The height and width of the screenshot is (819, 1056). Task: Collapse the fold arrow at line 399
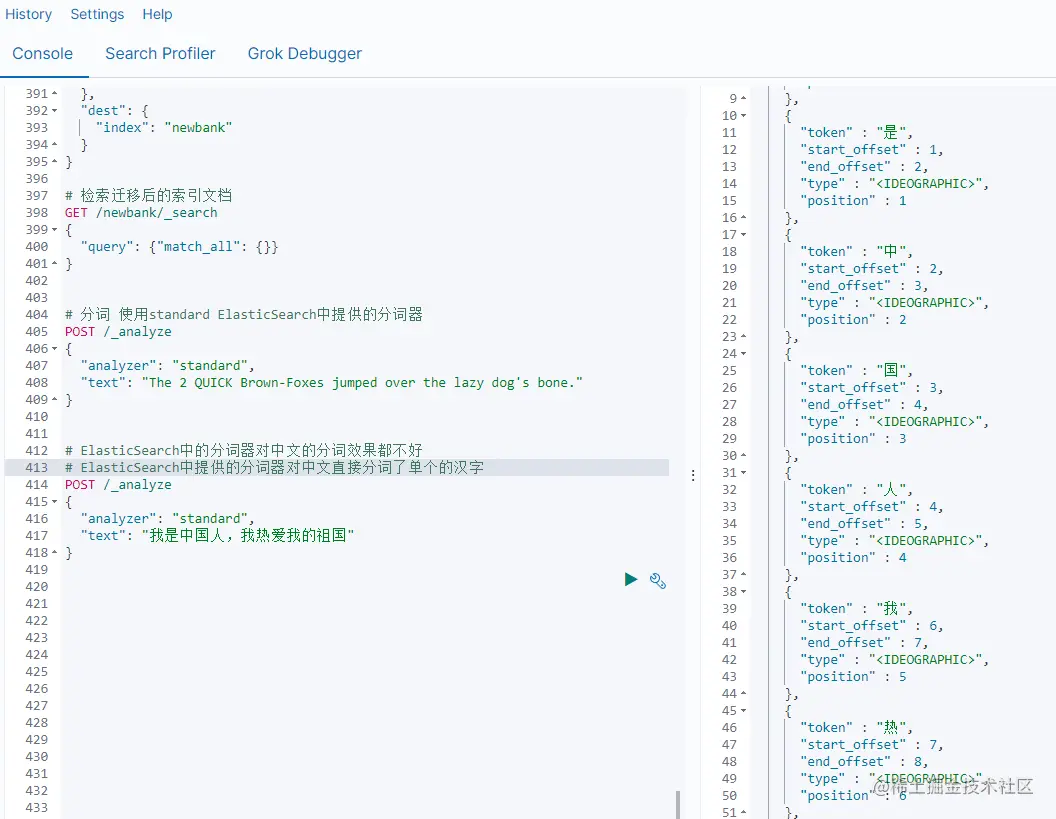(x=55, y=230)
